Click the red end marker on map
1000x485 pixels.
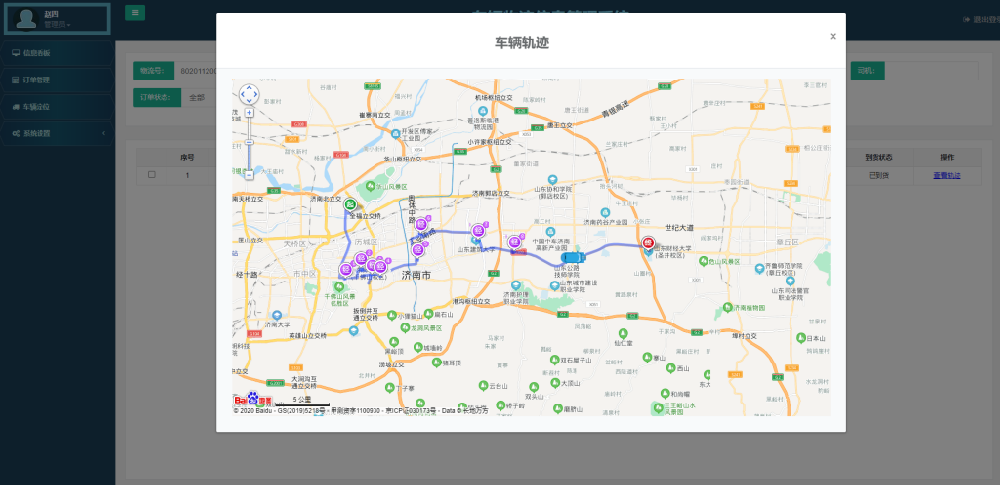point(649,243)
